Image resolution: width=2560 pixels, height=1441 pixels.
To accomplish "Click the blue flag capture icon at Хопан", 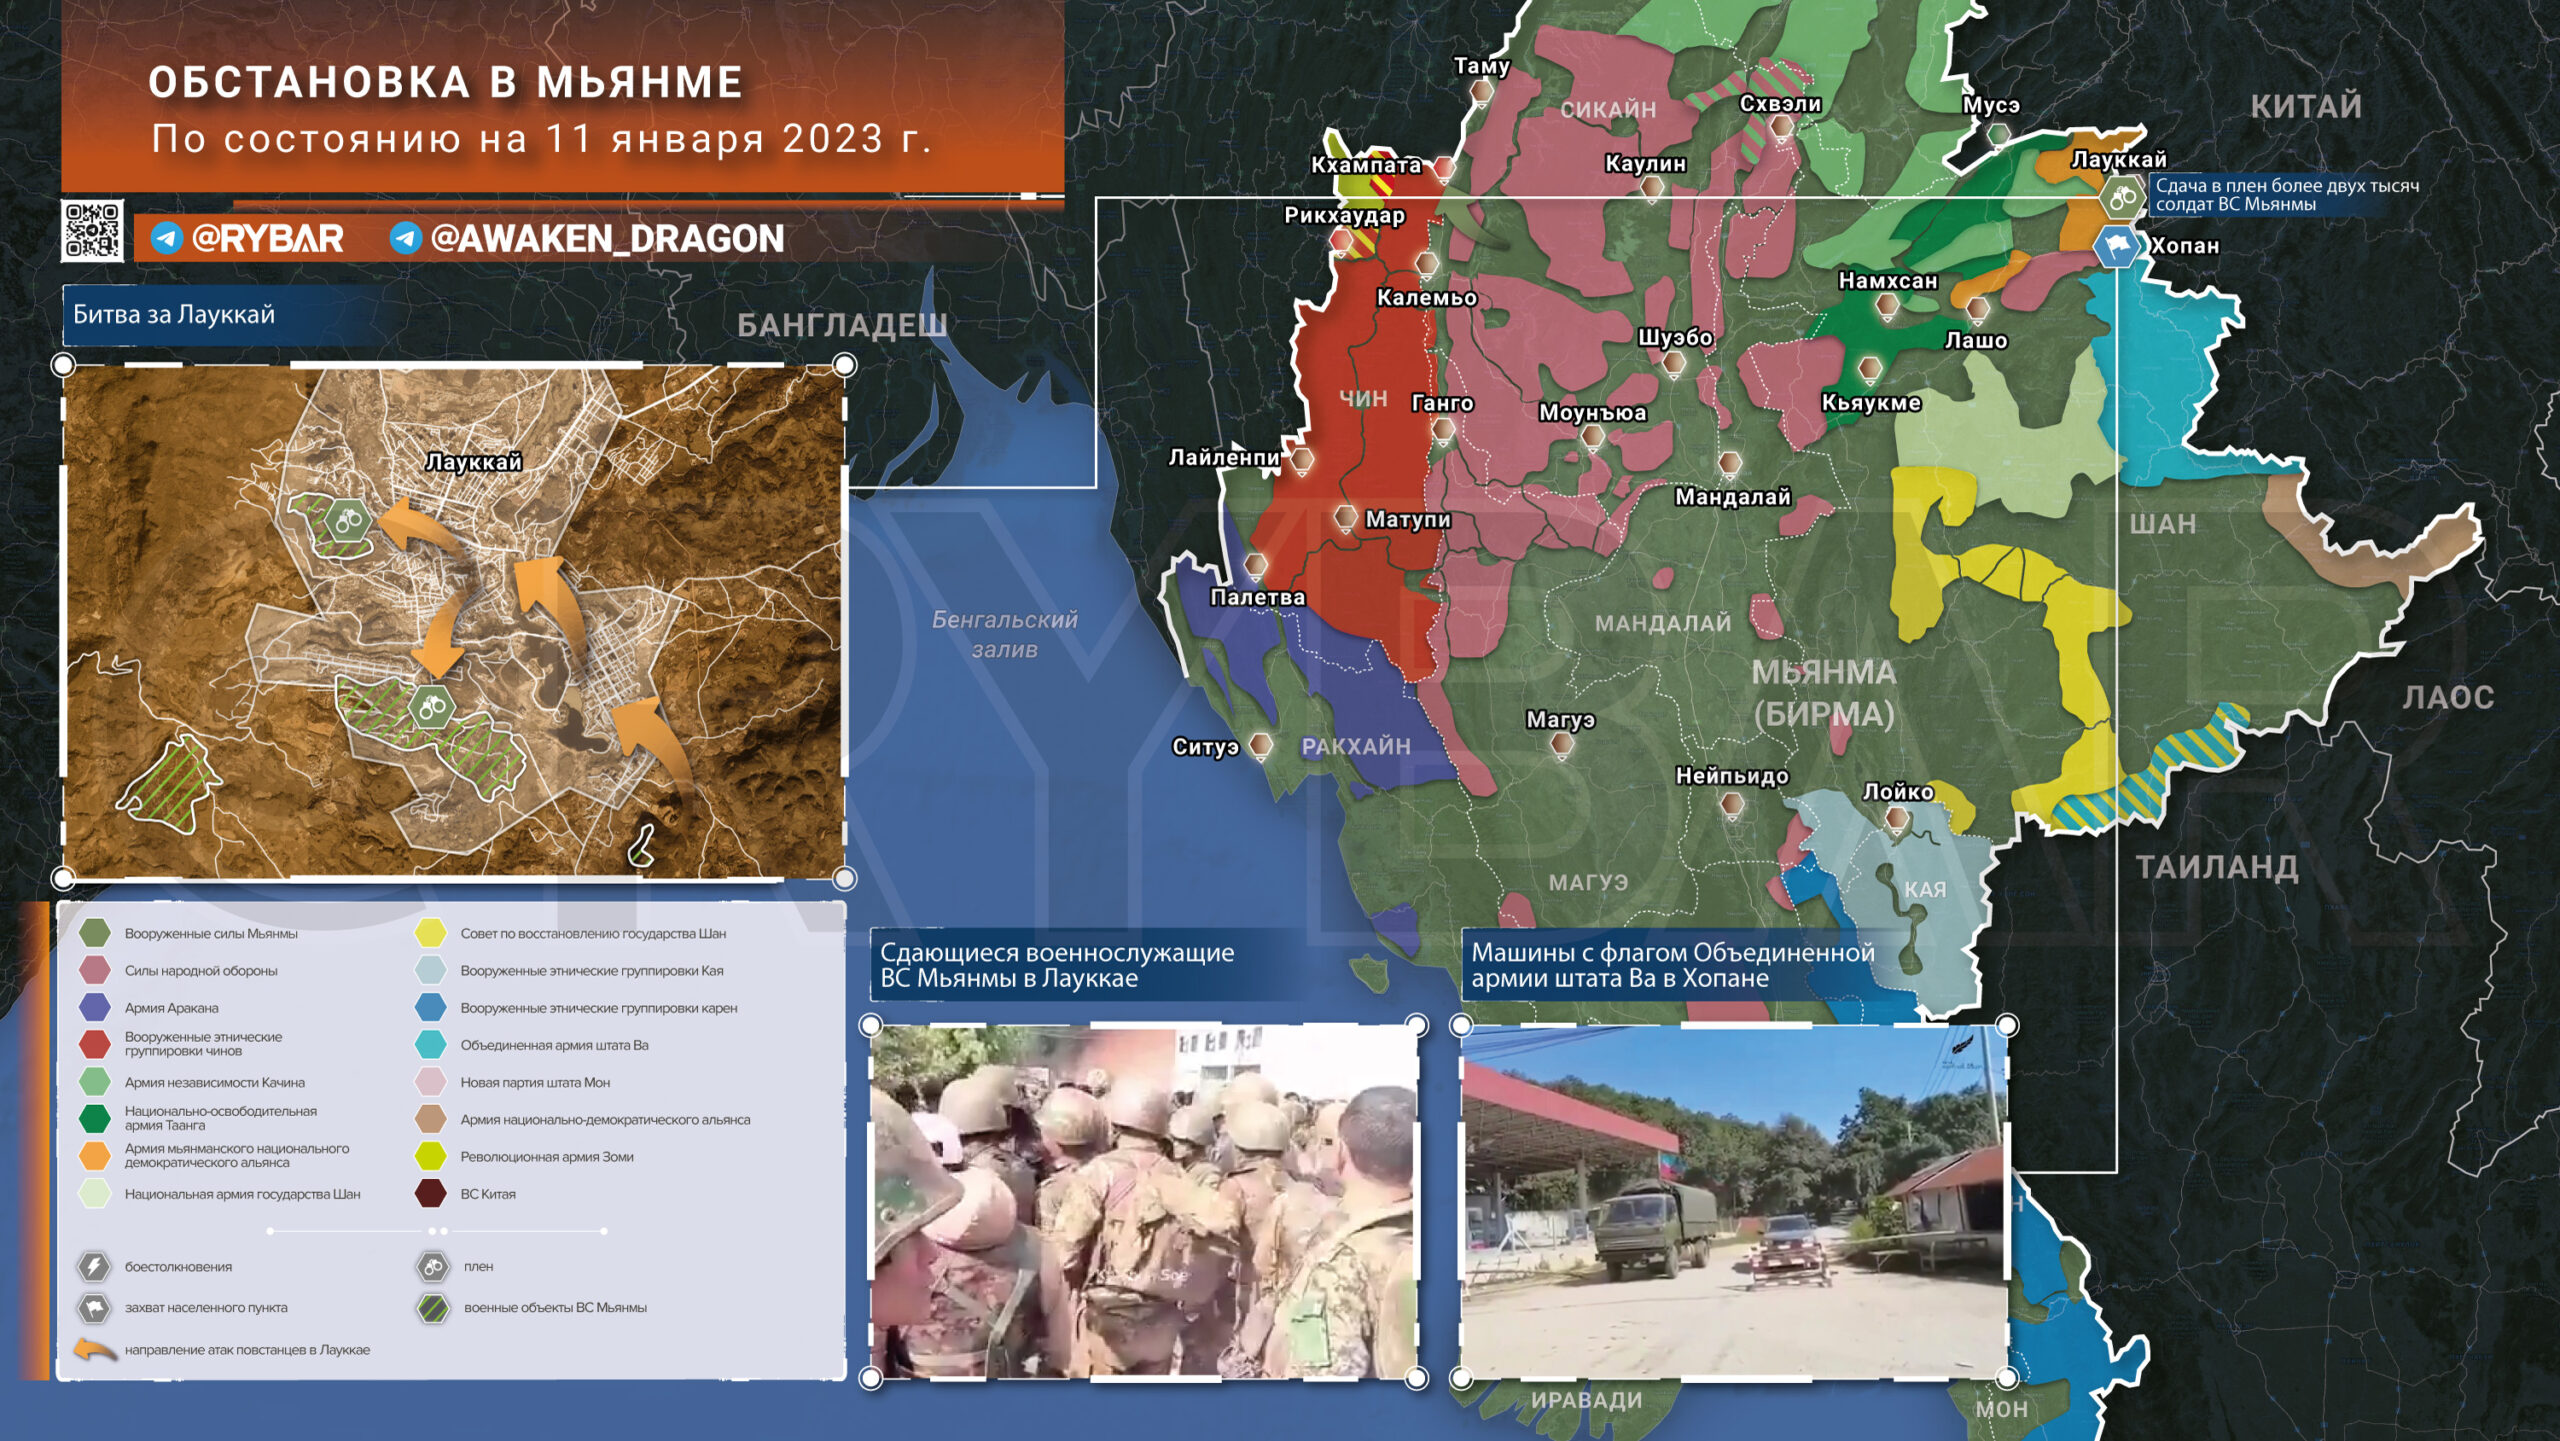I will (x=2117, y=246).
